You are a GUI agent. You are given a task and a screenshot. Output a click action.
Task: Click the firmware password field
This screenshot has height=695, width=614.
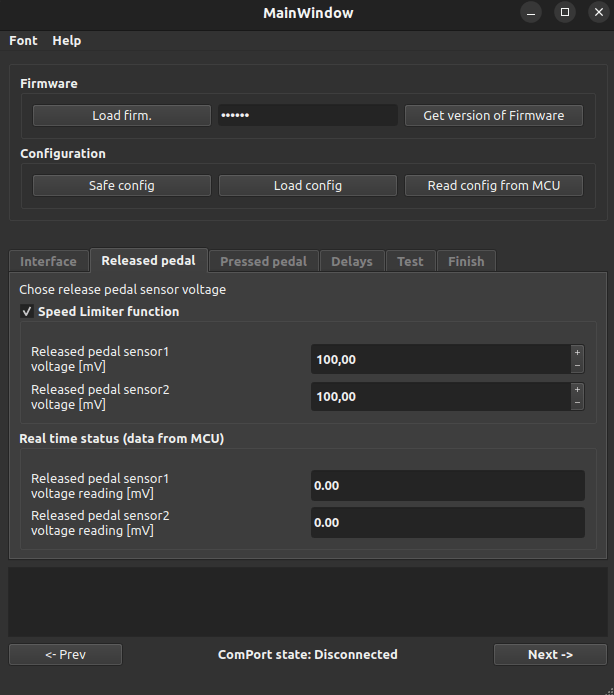coord(307,116)
